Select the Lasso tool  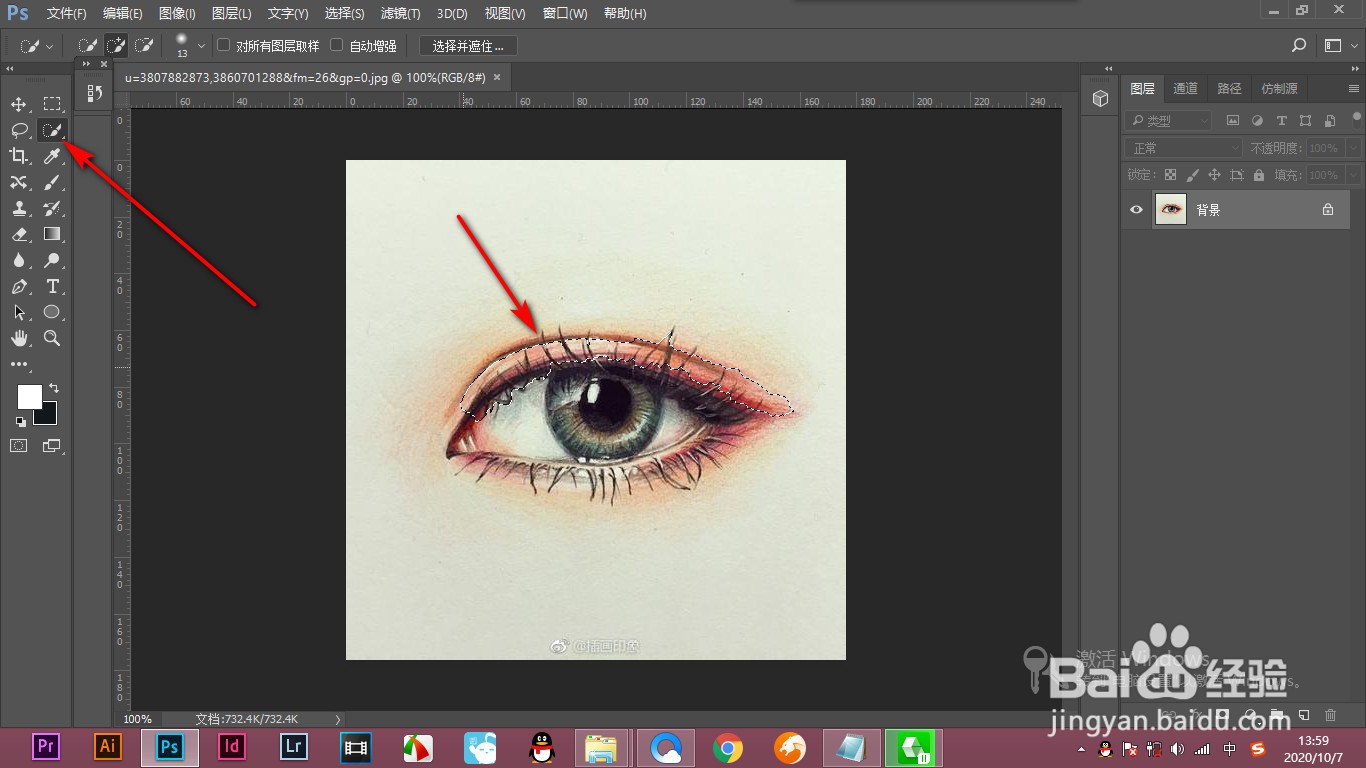pos(19,130)
